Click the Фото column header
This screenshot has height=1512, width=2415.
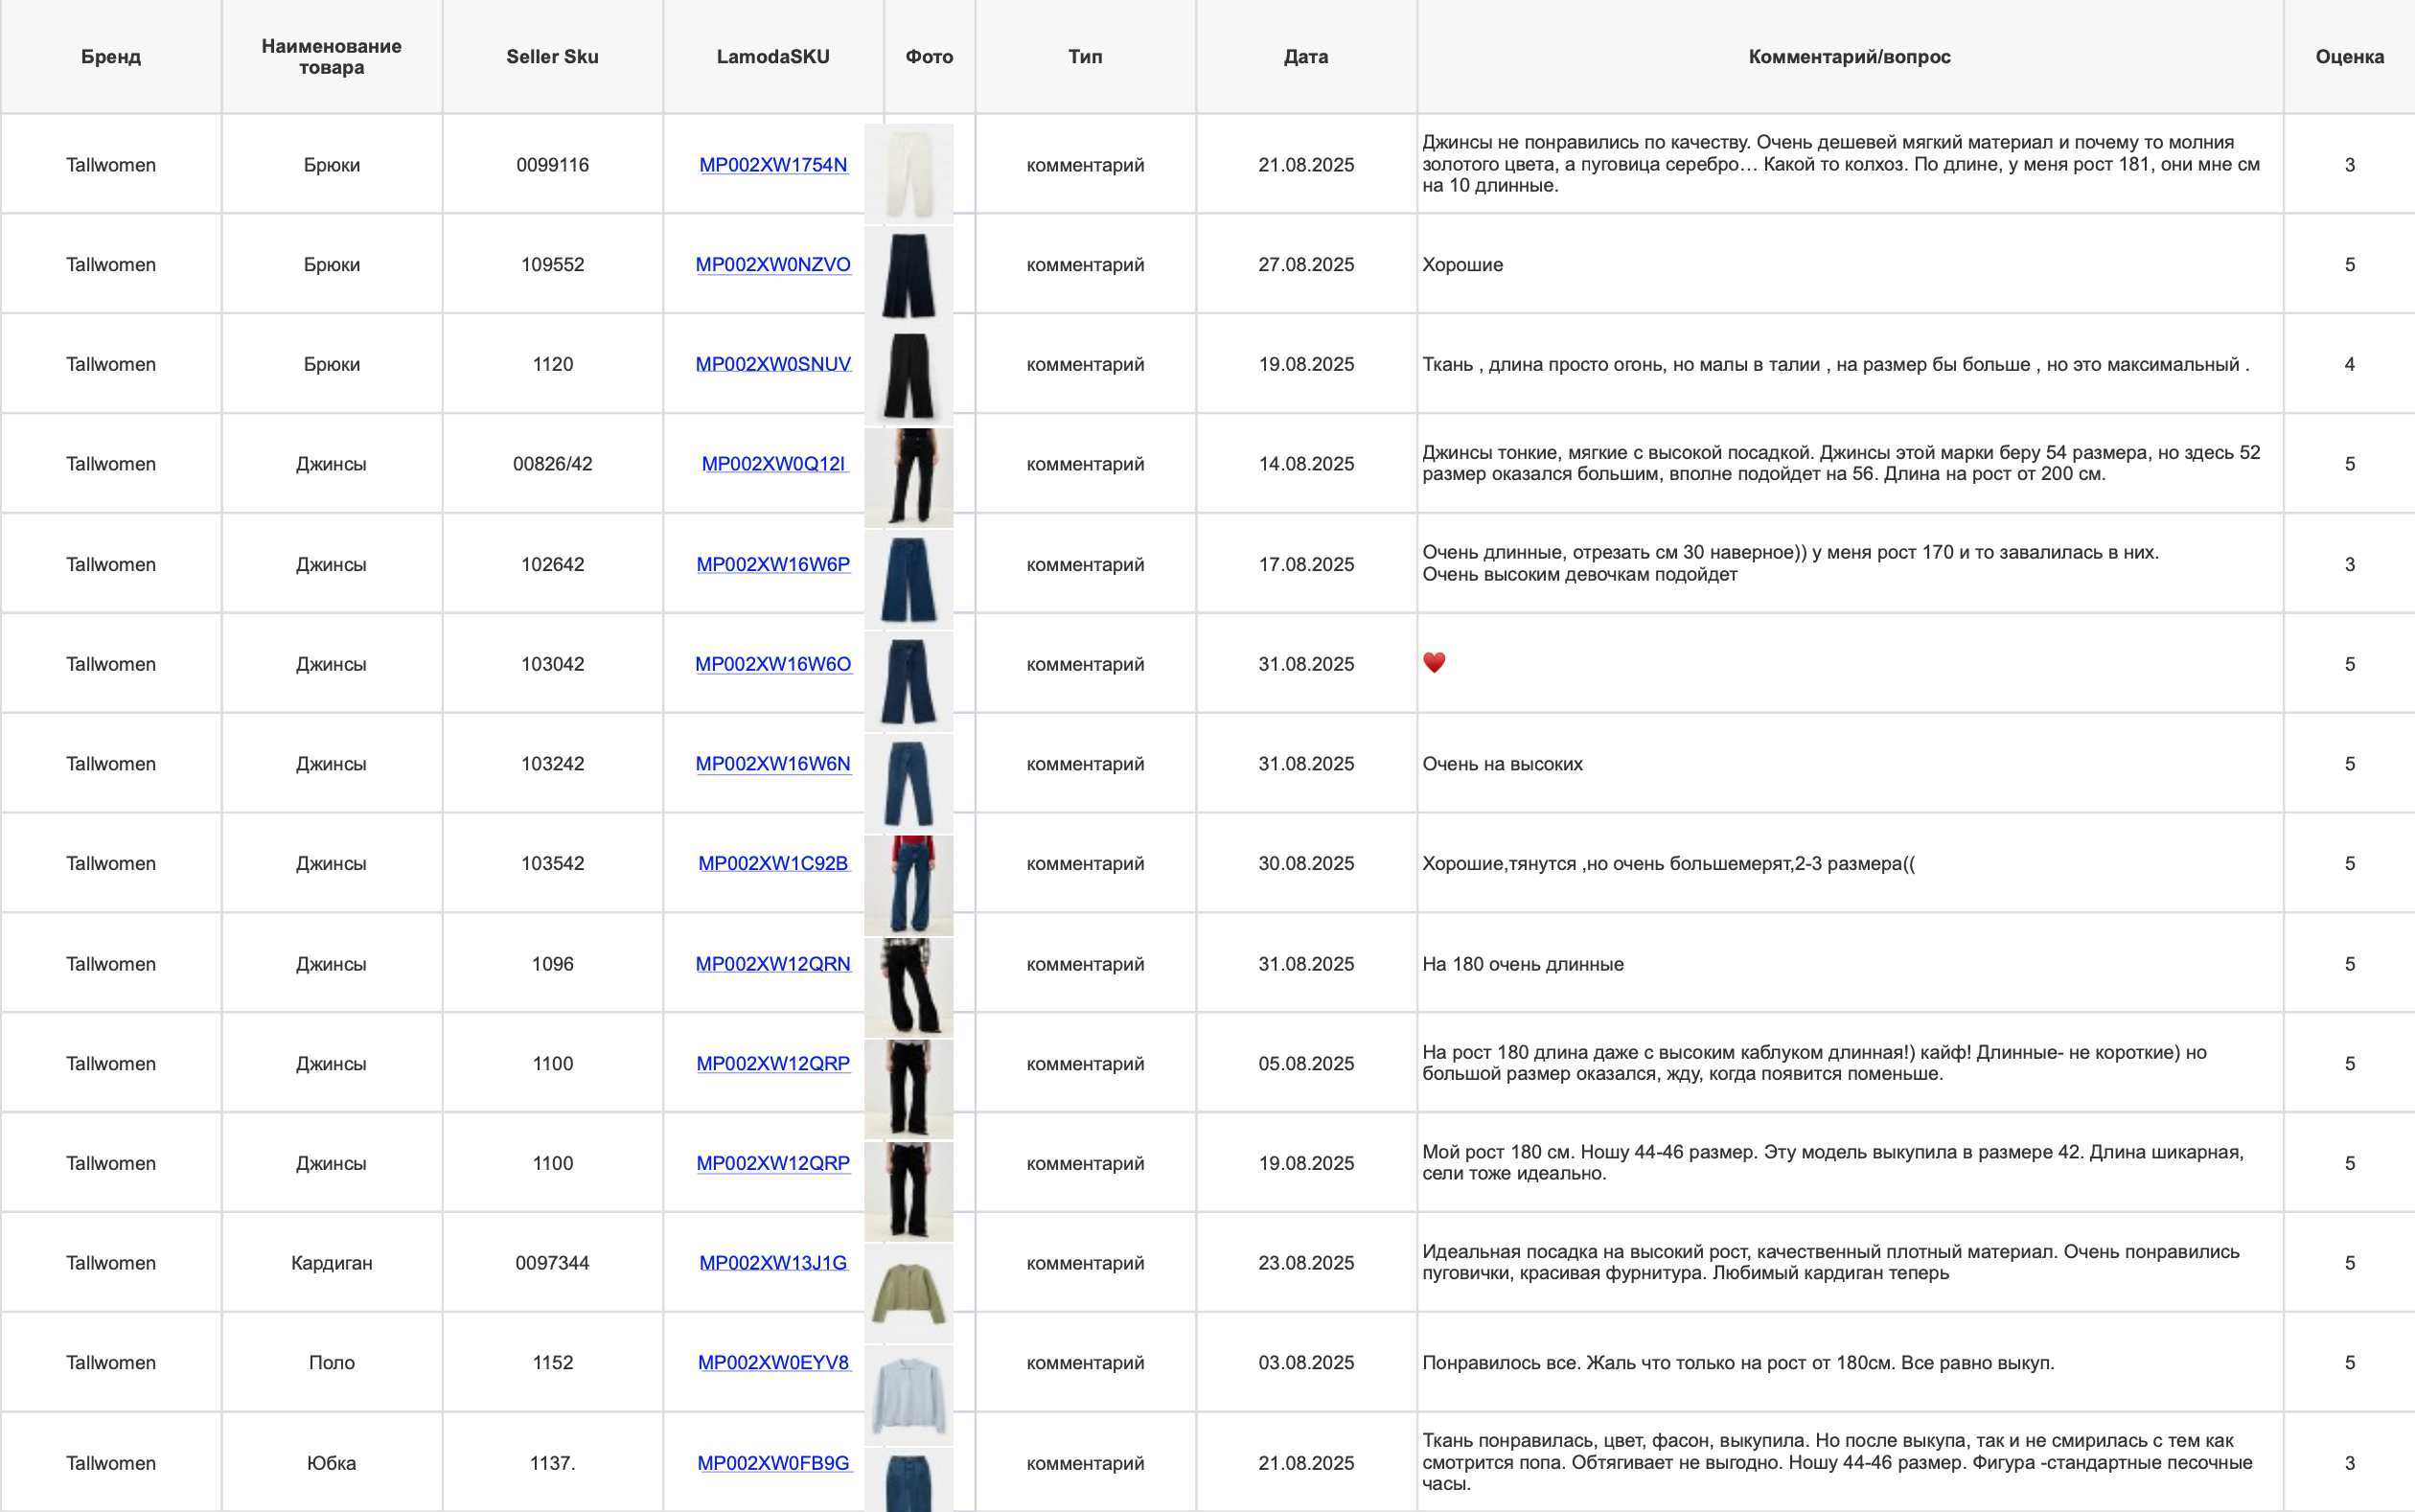coord(929,57)
